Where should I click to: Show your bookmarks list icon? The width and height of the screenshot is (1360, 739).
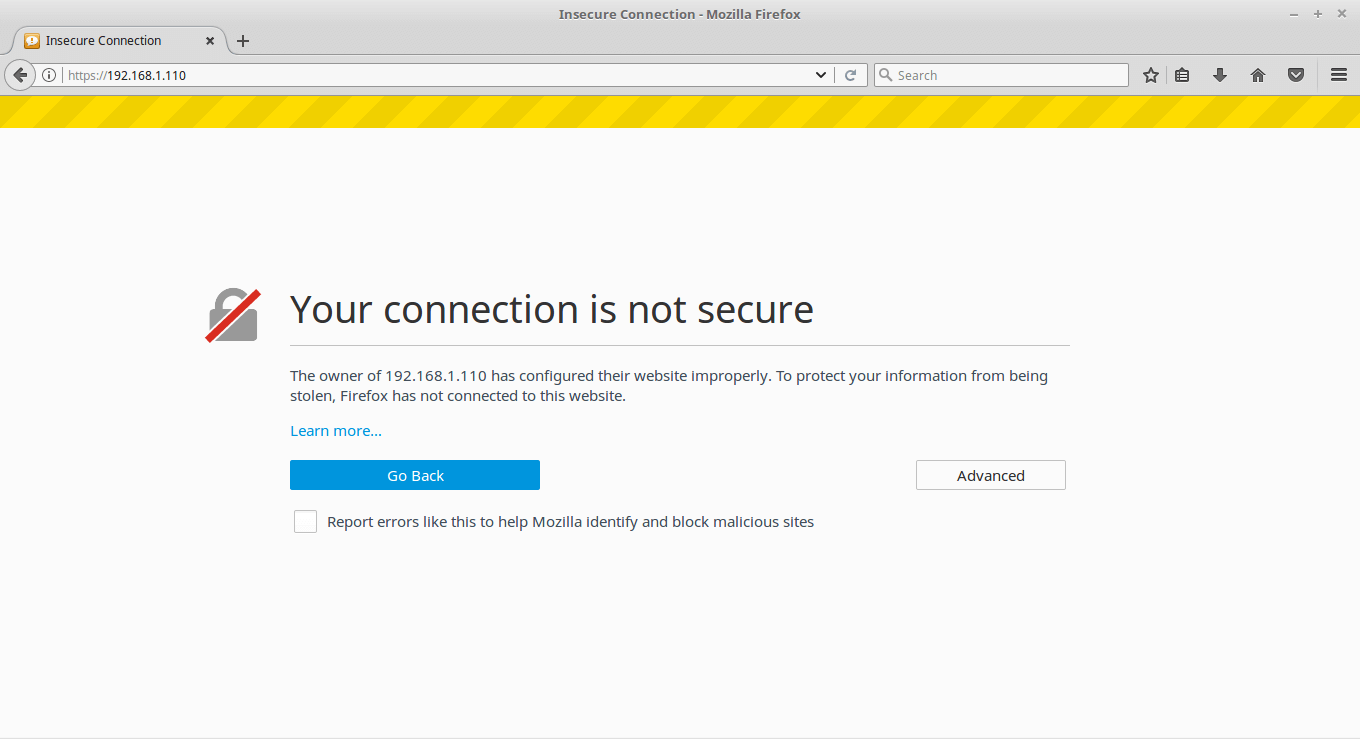pyautogui.click(x=1182, y=75)
